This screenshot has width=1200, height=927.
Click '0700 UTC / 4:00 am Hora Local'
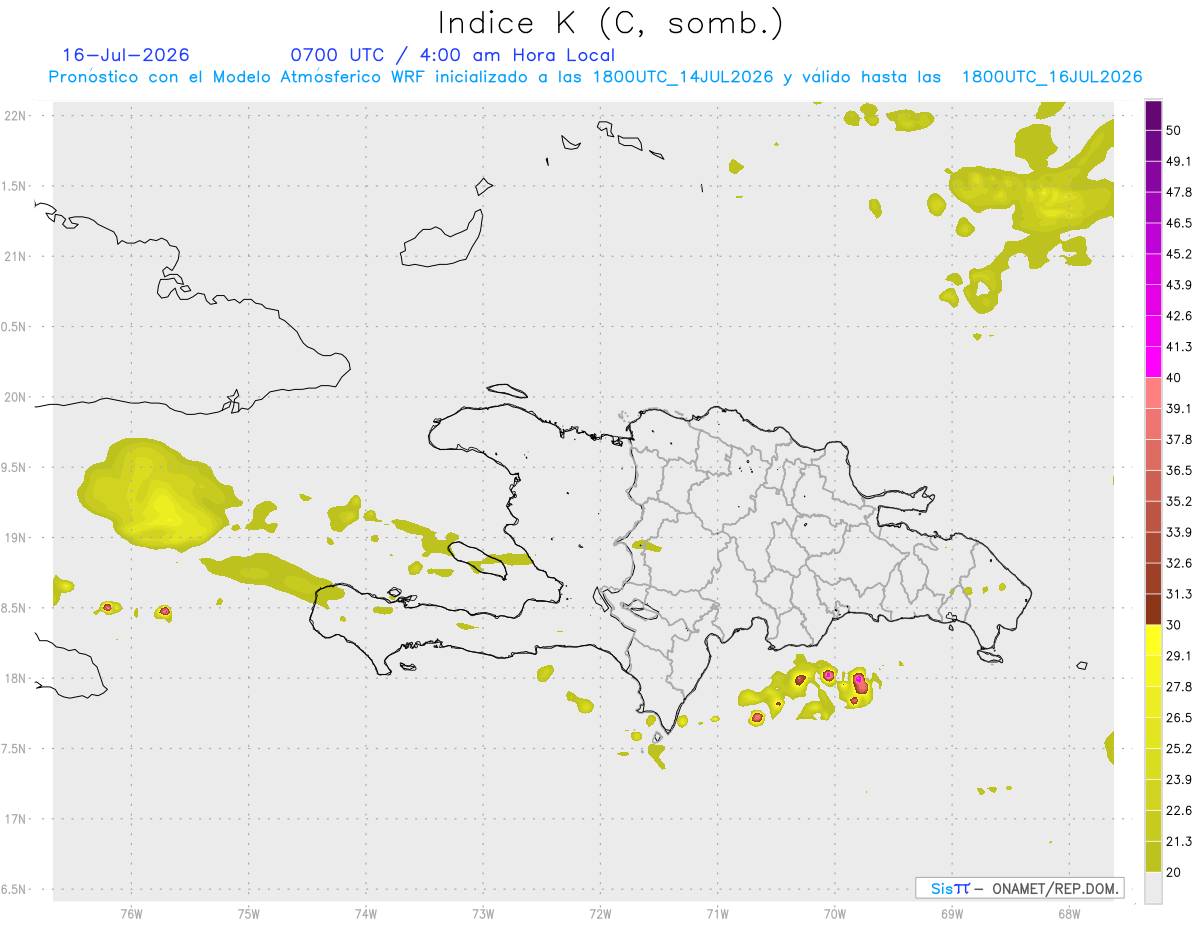pyautogui.click(x=452, y=55)
